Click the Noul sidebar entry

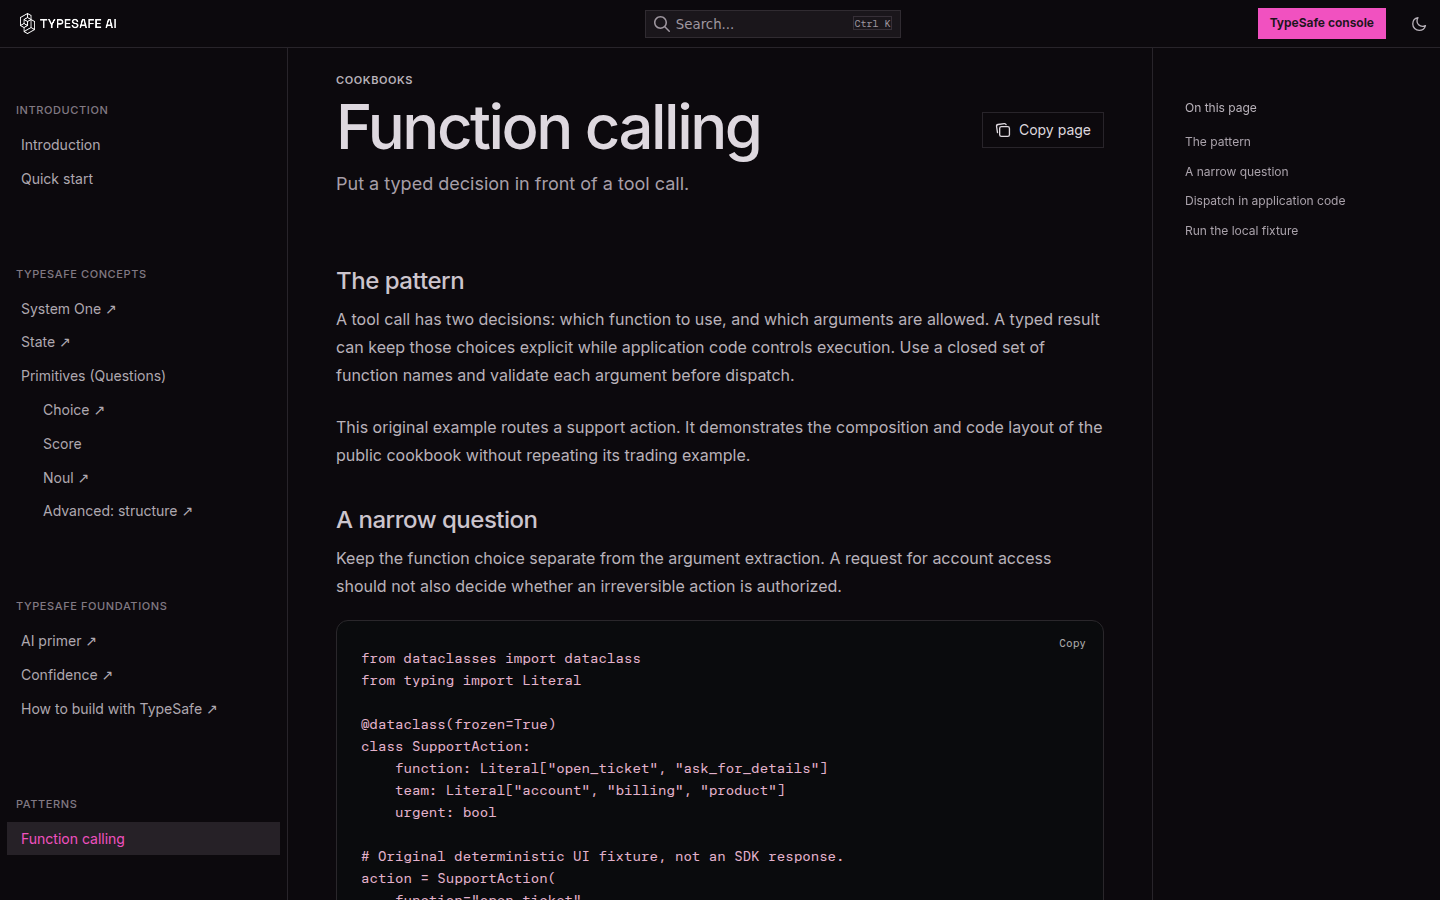click(x=66, y=478)
